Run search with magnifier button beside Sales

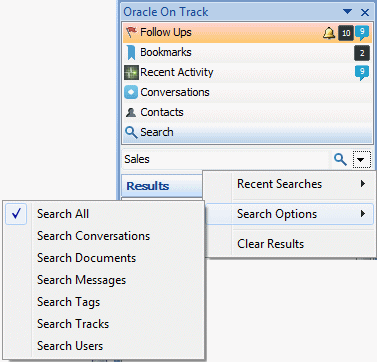coord(340,160)
